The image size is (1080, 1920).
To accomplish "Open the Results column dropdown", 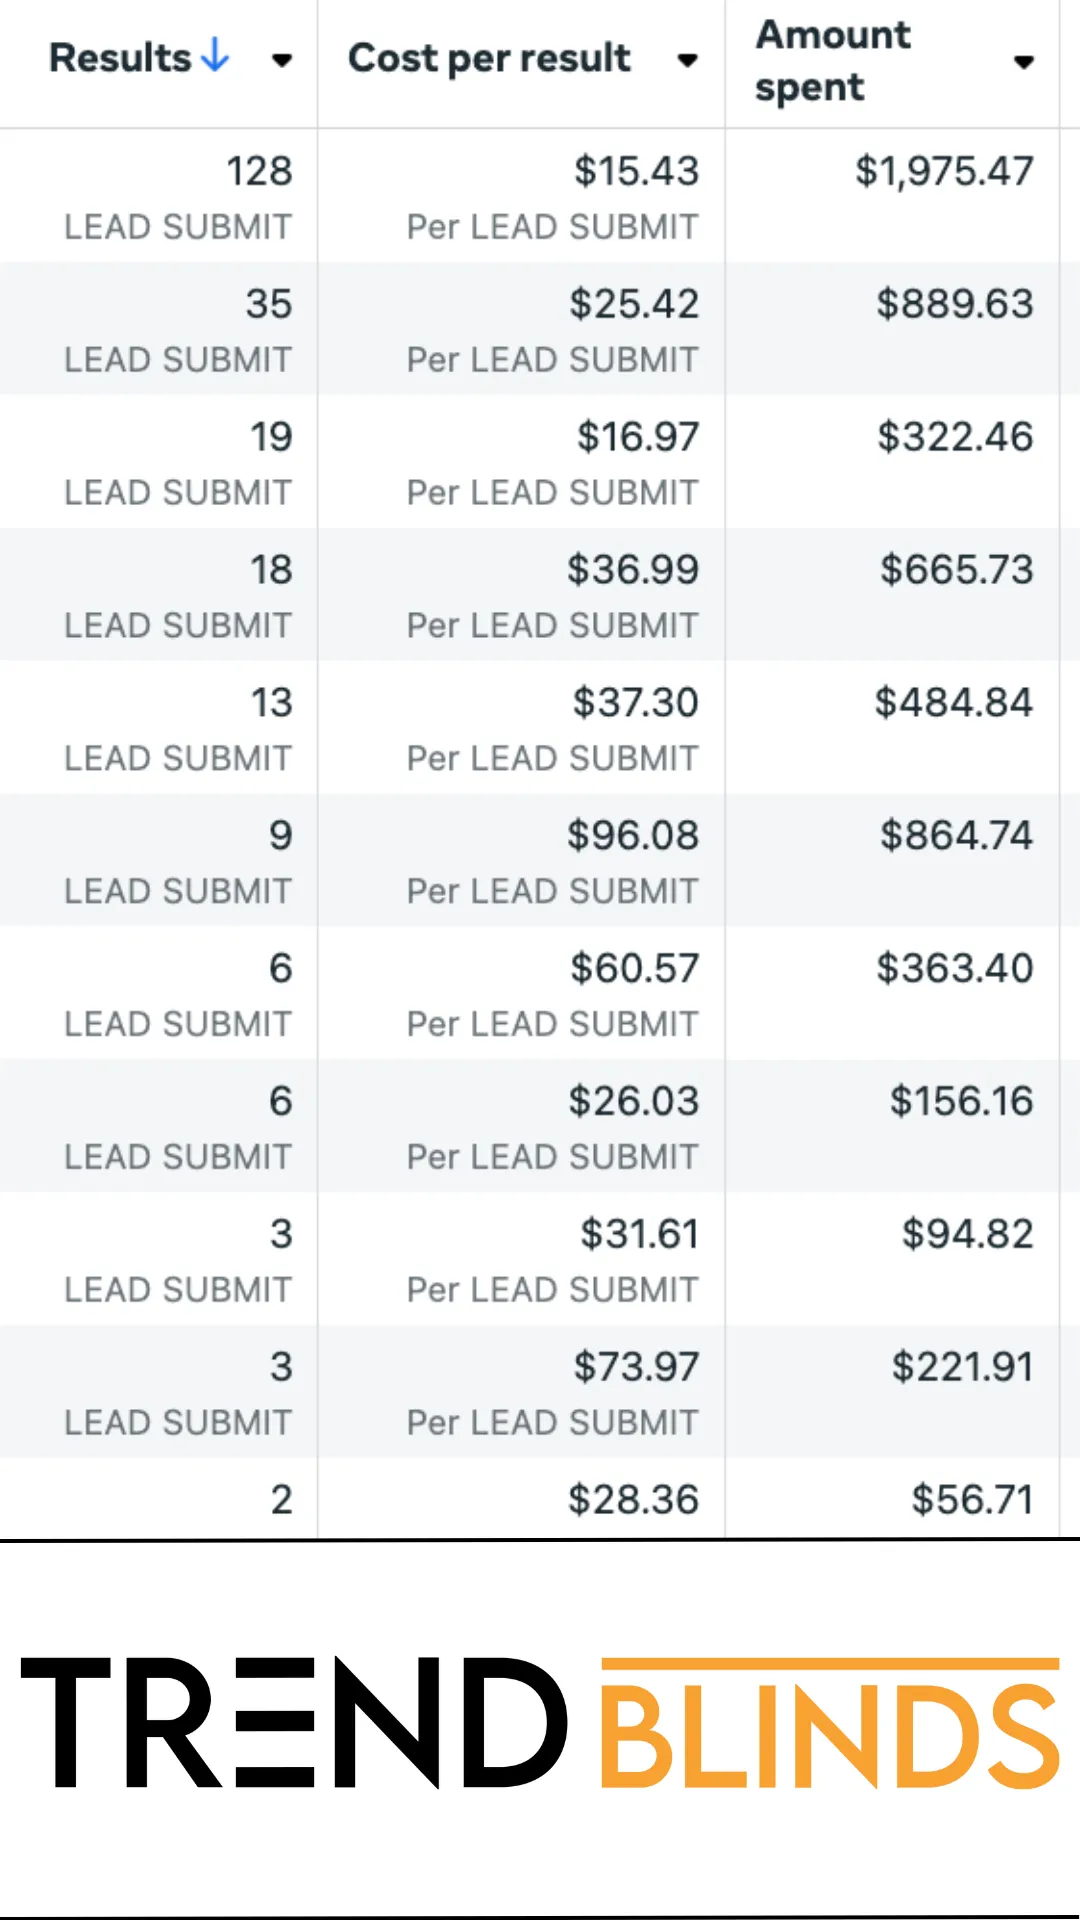I will [x=282, y=60].
